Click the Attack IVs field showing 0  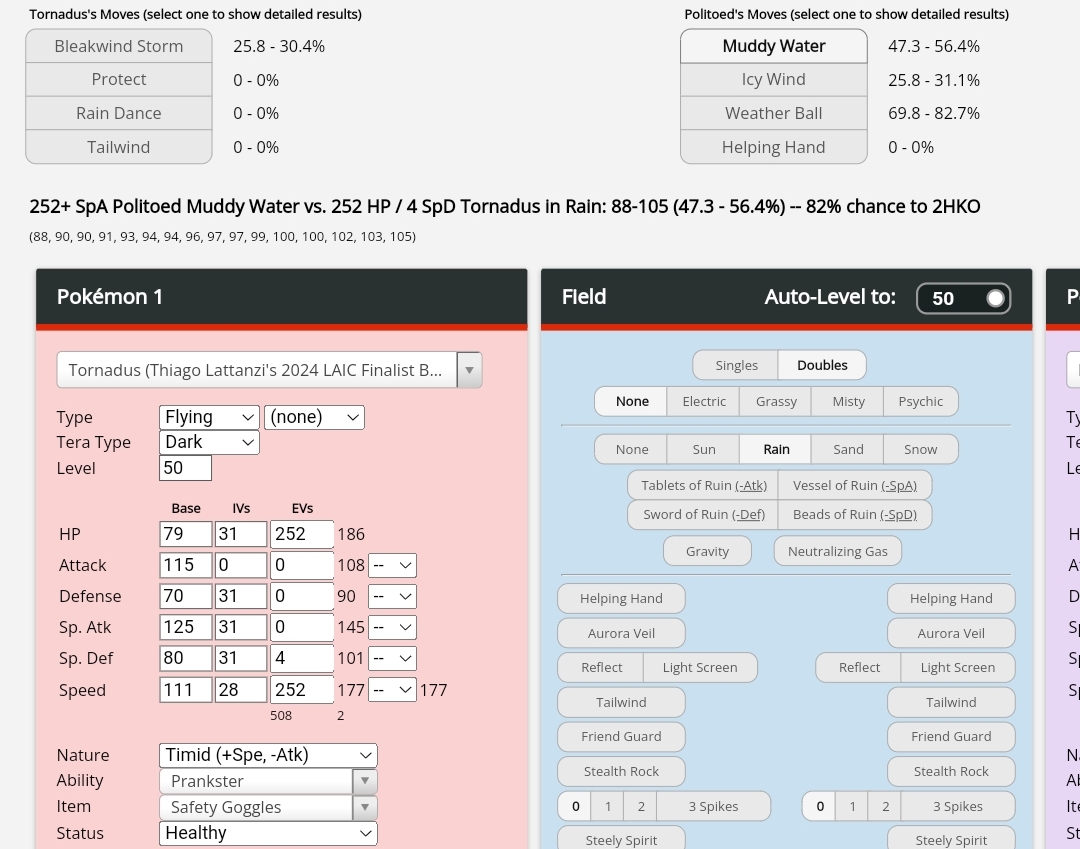tap(240, 565)
